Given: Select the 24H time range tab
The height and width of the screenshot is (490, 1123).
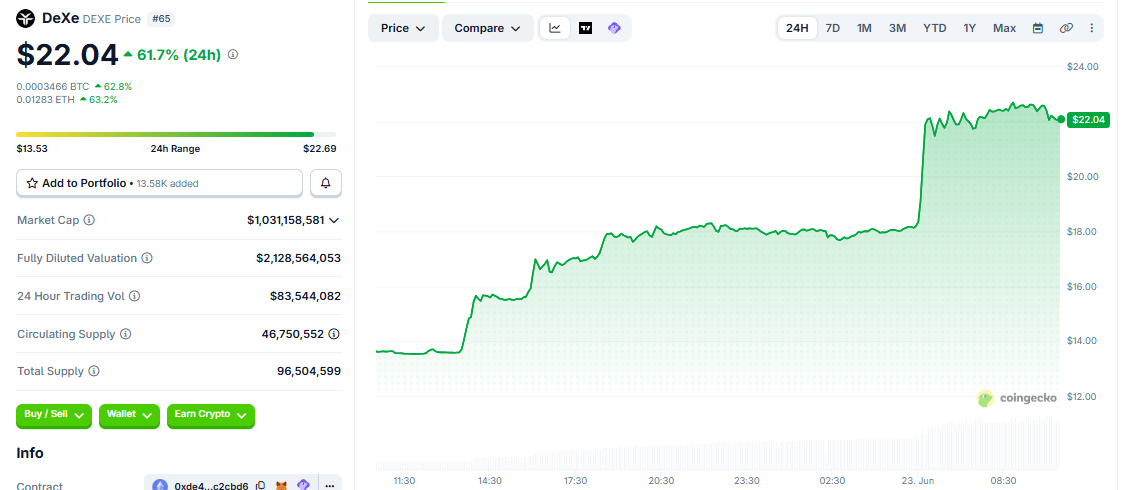Looking at the screenshot, I should (x=797, y=28).
